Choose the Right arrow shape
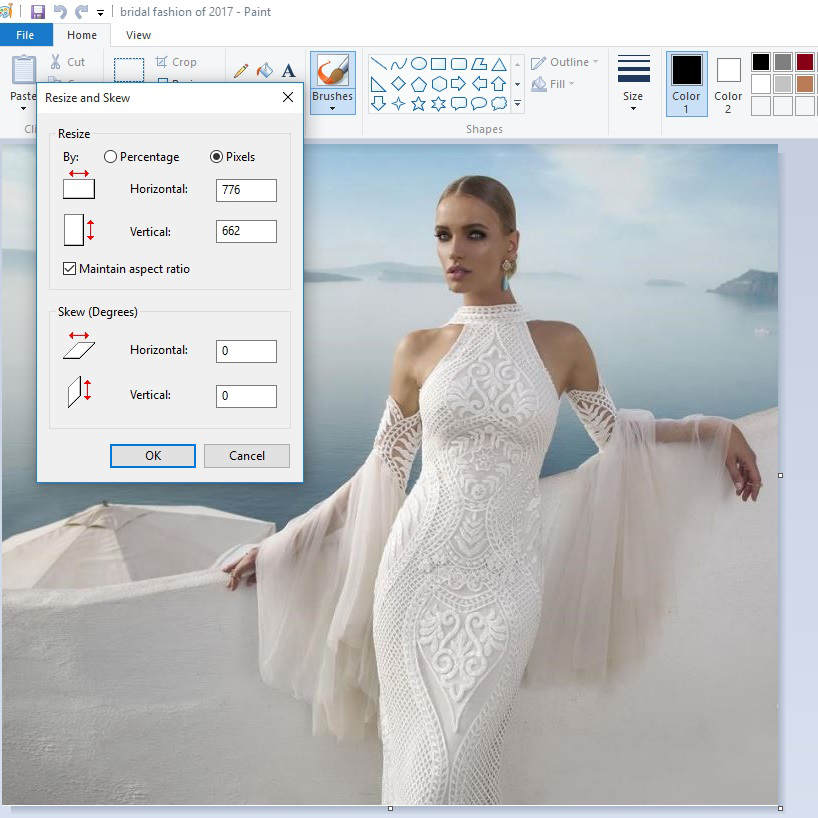 click(459, 84)
